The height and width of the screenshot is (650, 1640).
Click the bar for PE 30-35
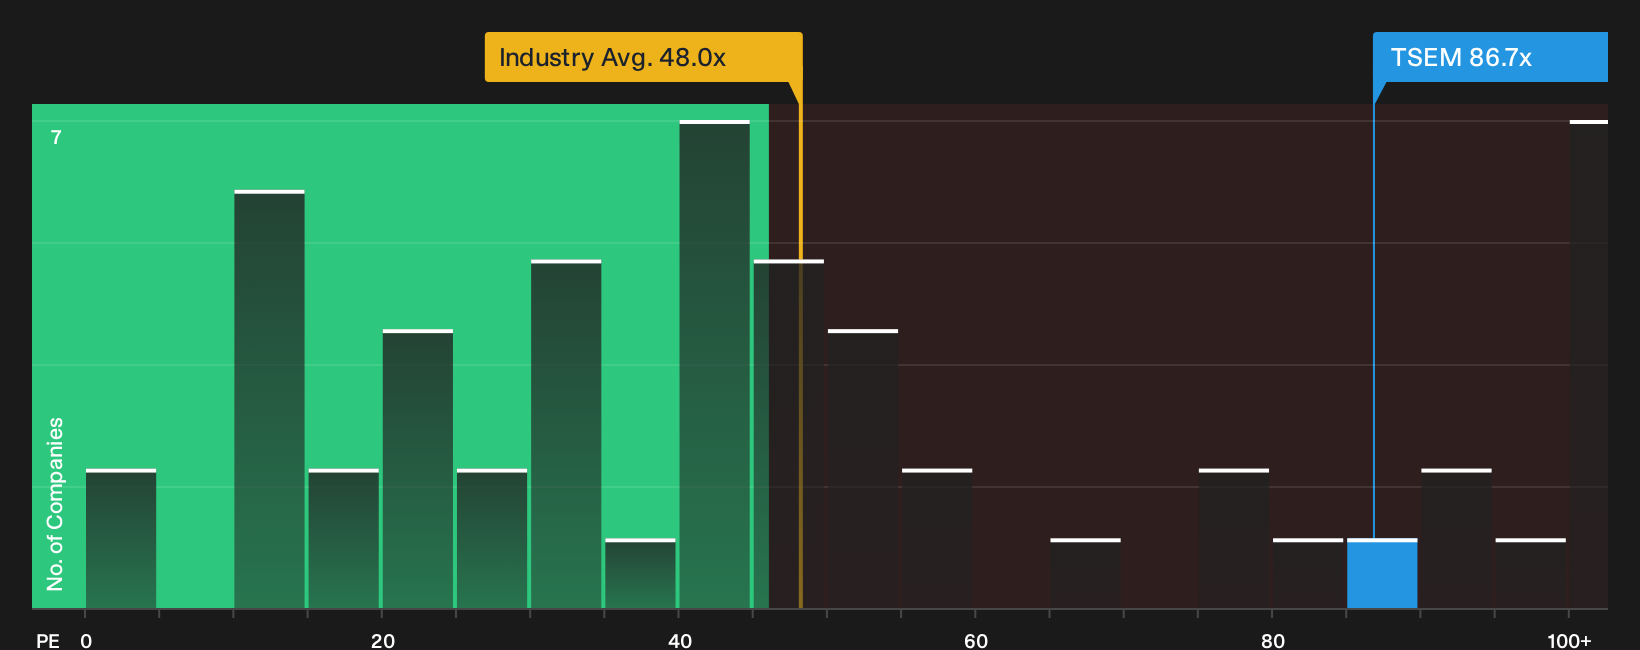tap(566, 434)
